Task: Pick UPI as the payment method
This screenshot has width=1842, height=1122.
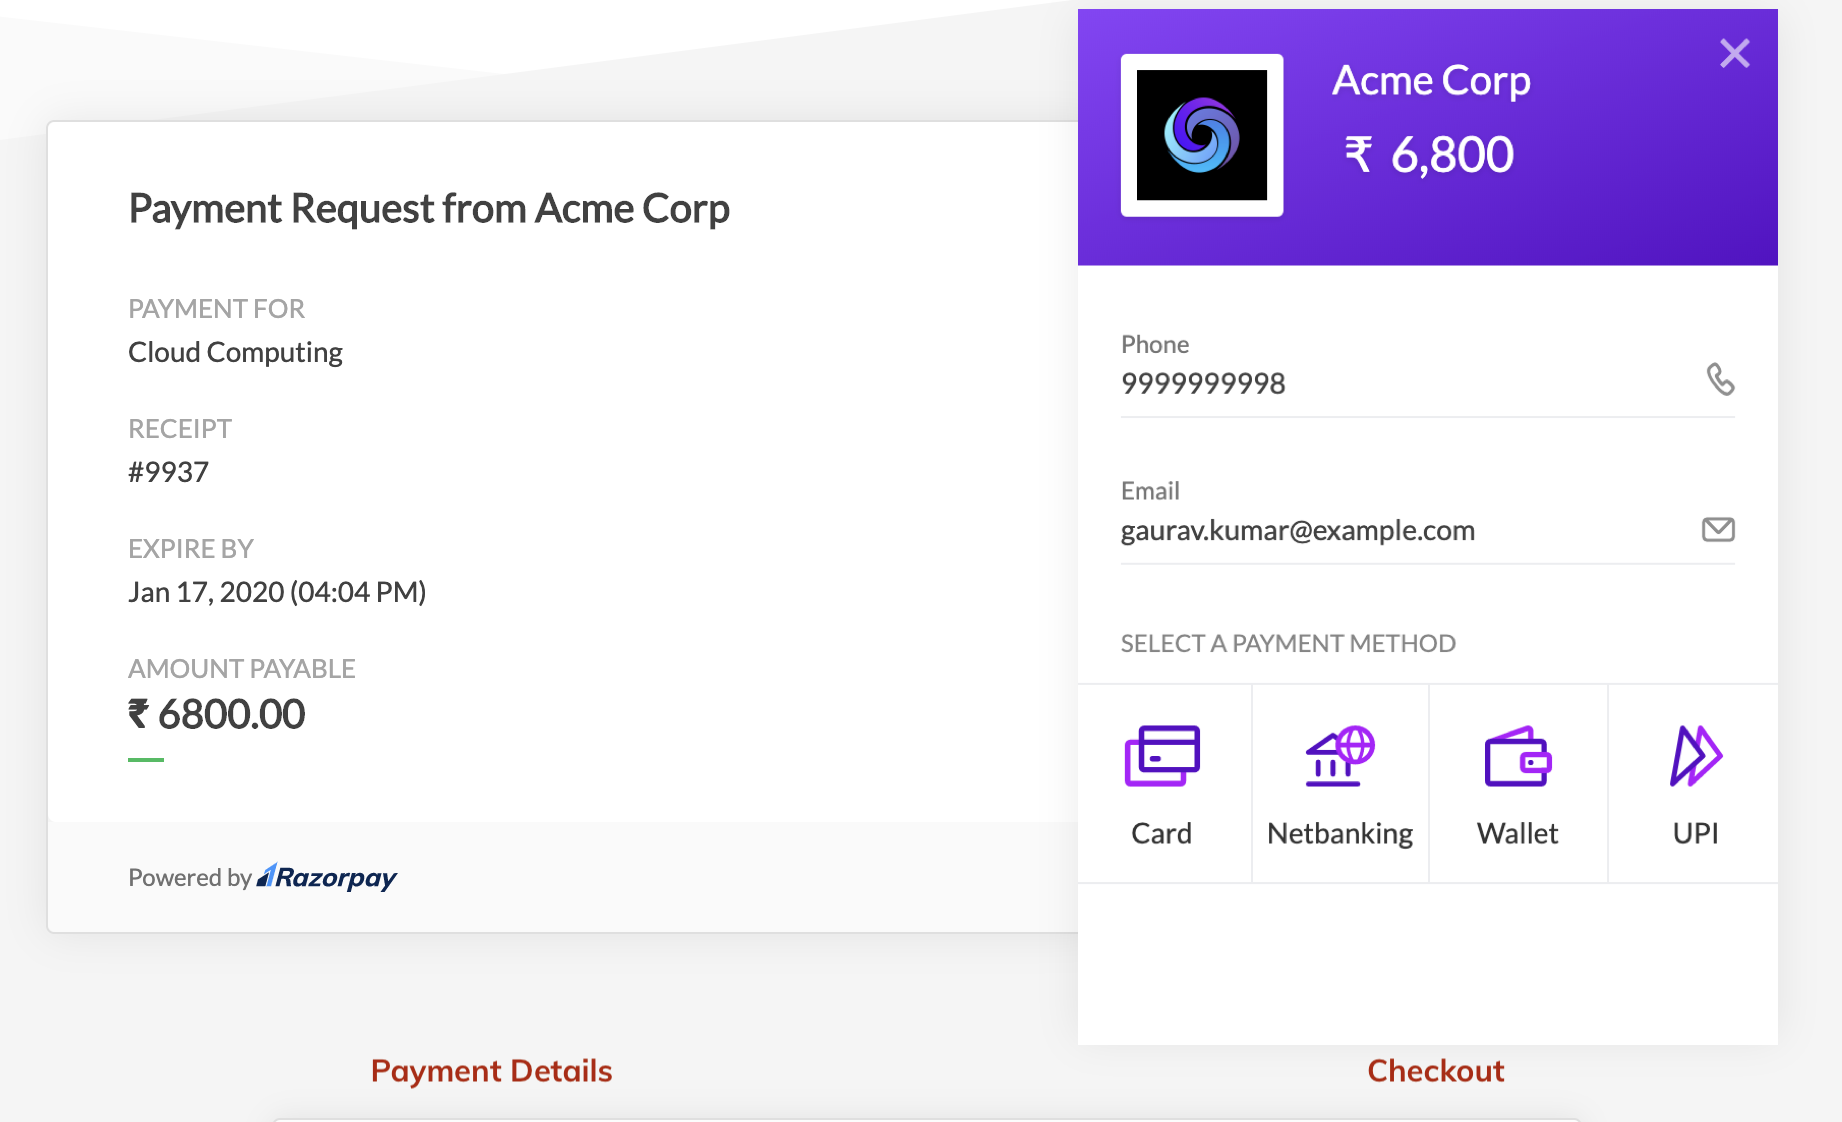Action: tap(1694, 783)
